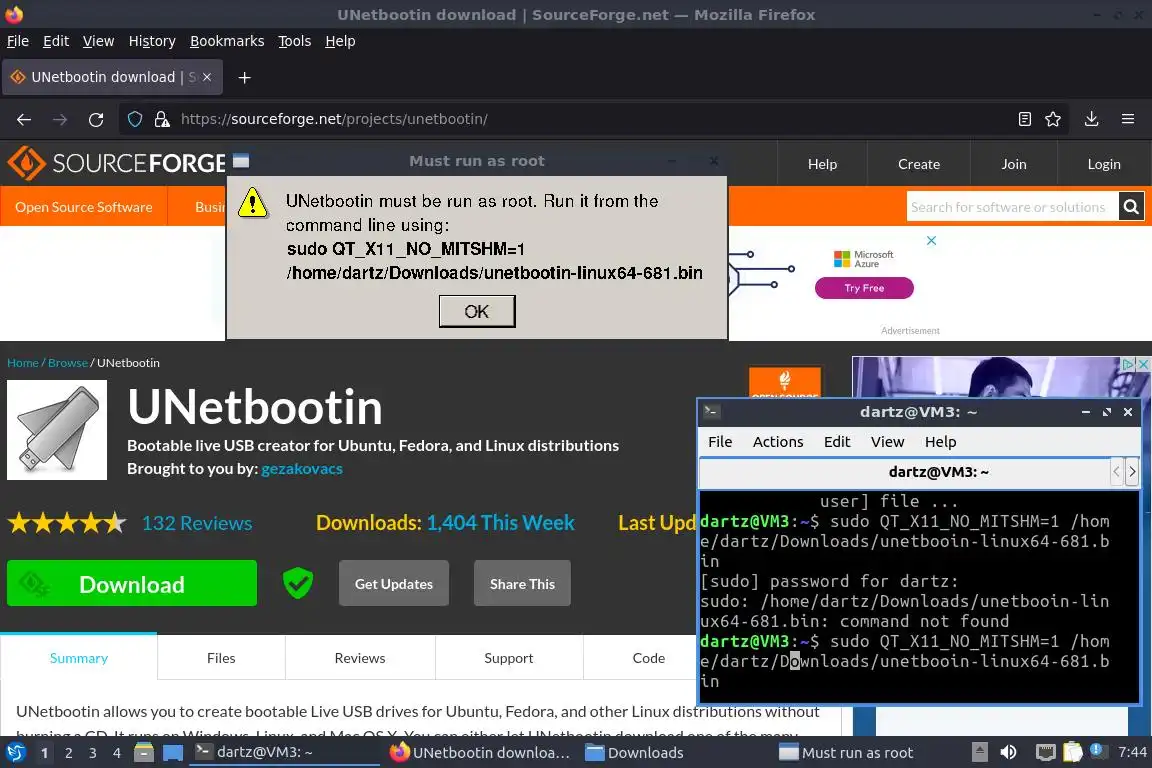The width and height of the screenshot is (1152, 768).
Task: Select the Summary tab
Action: [79, 658]
